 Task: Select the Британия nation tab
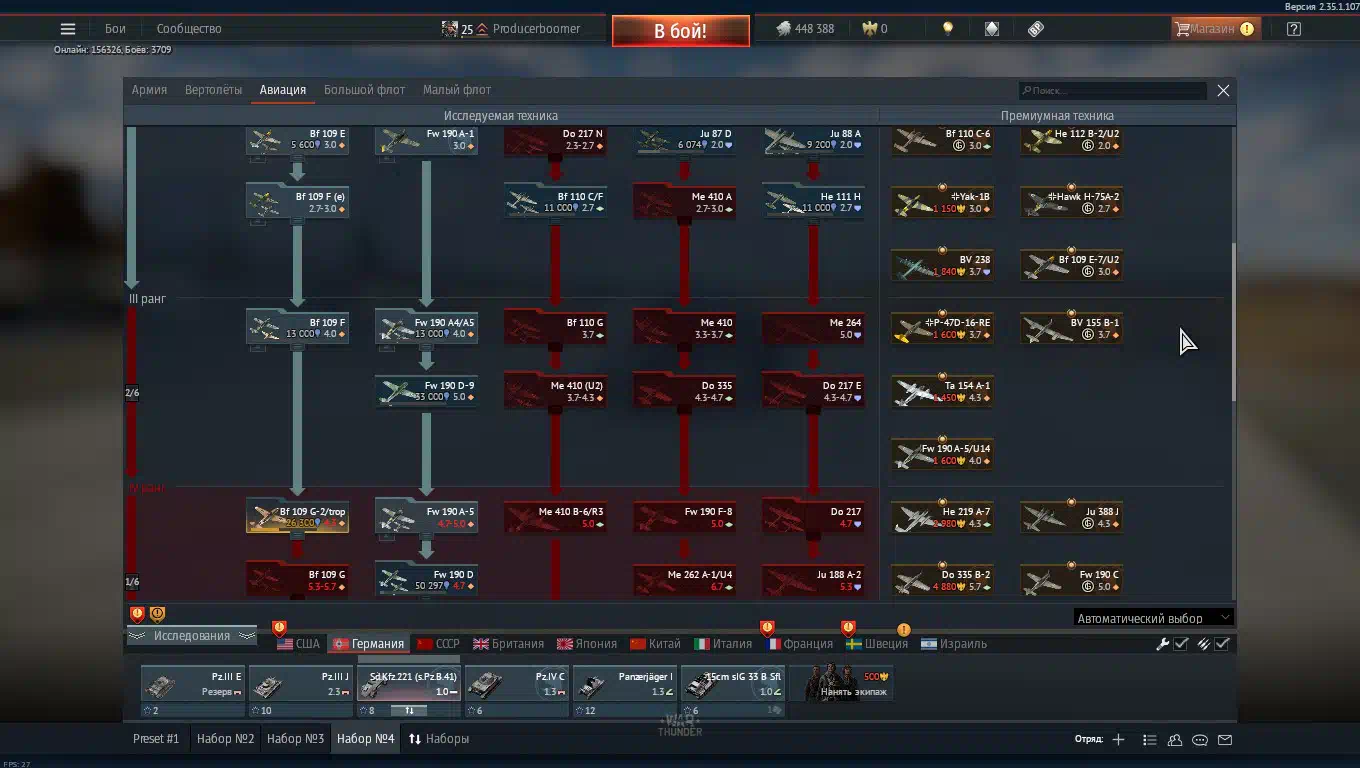pyautogui.click(x=509, y=644)
